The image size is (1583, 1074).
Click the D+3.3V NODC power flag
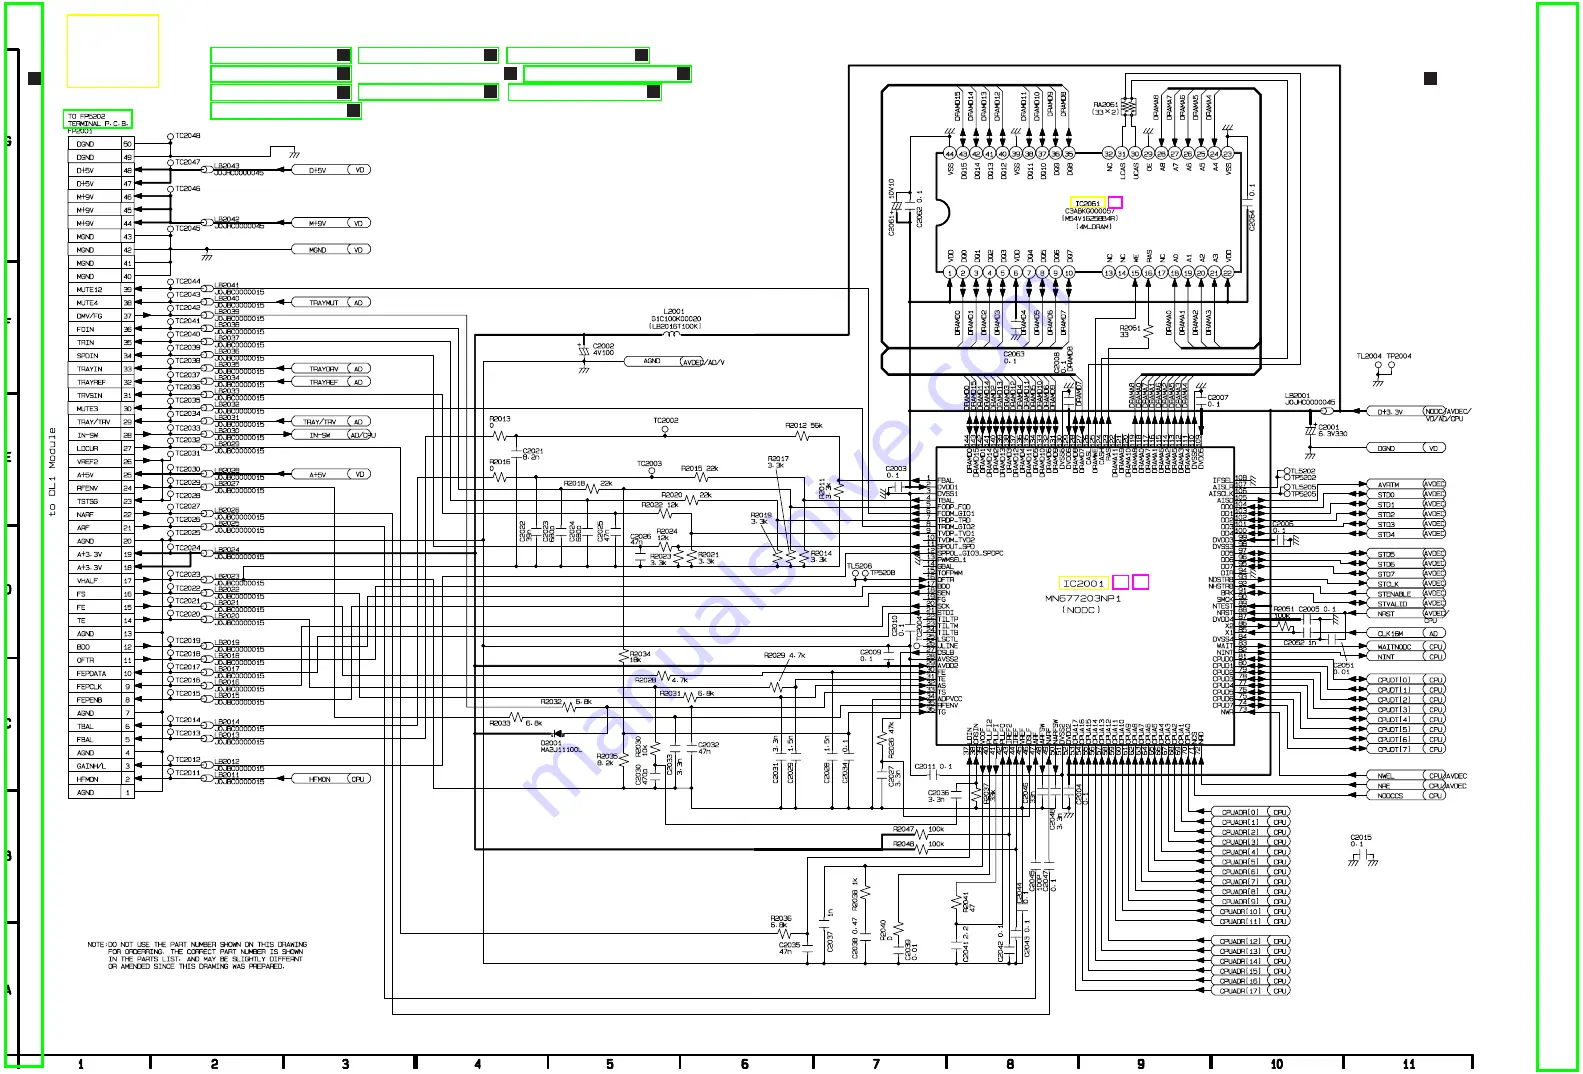click(1418, 412)
